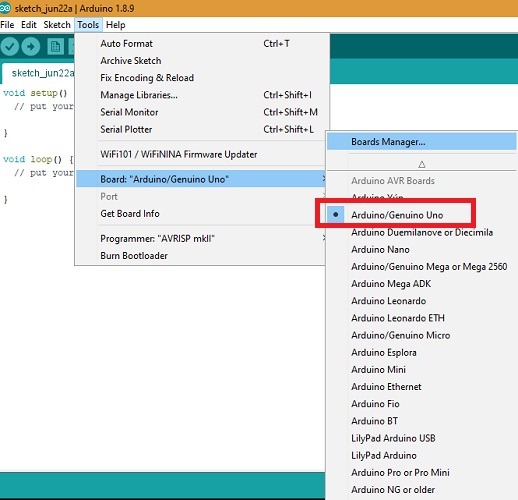
Task: Select Arduino/Genuino Mega or Mega 2560
Action: tap(422, 267)
